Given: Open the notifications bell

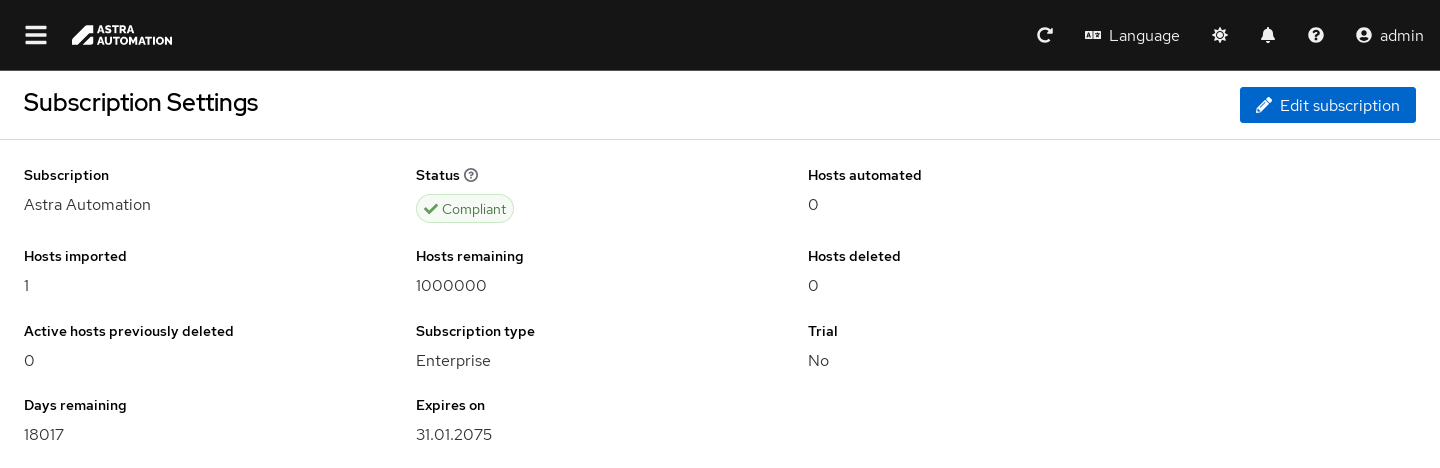Looking at the screenshot, I should (x=1268, y=35).
